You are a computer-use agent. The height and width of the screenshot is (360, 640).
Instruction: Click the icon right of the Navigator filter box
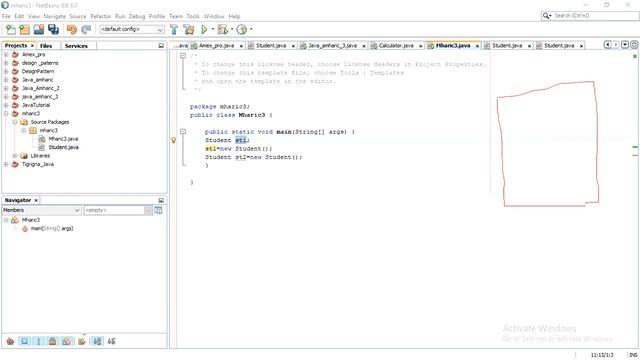158,210
